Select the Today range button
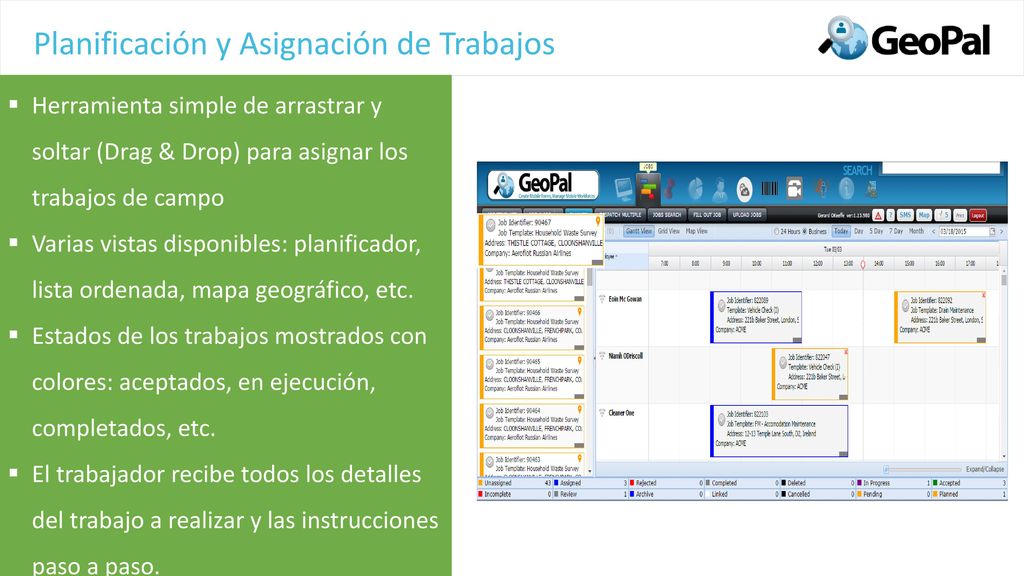This screenshot has width=1024, height=576. pos(841,231)
